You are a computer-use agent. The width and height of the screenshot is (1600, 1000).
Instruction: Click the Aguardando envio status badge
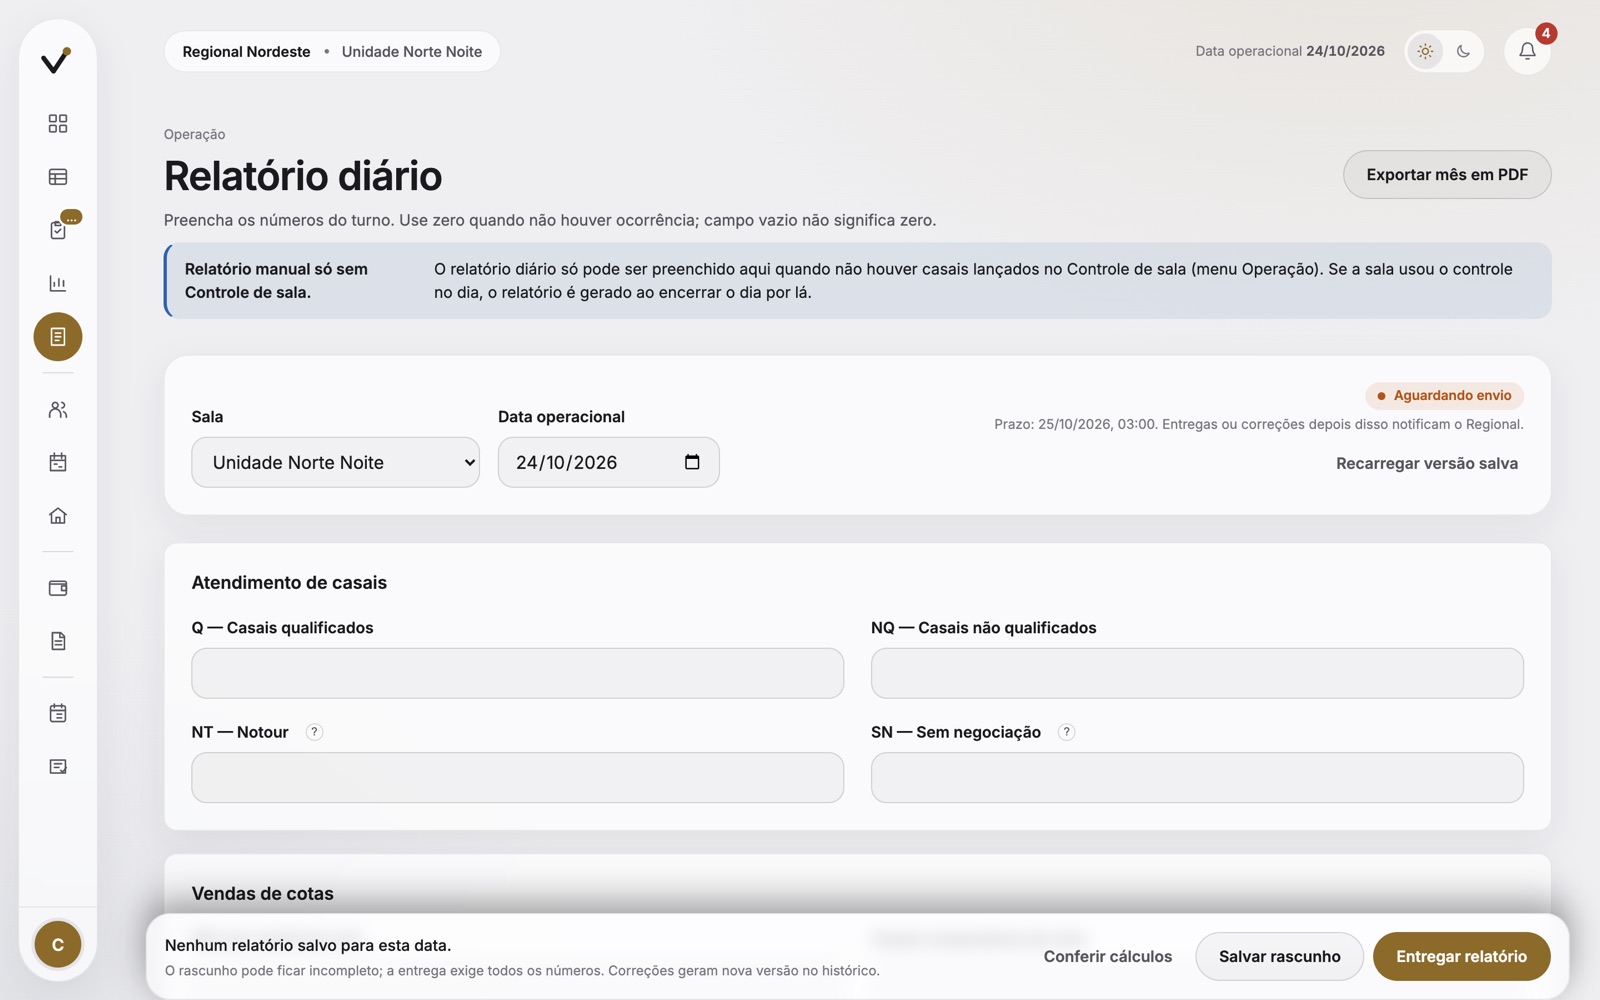pyautogui.click(x=1444, y=396)
